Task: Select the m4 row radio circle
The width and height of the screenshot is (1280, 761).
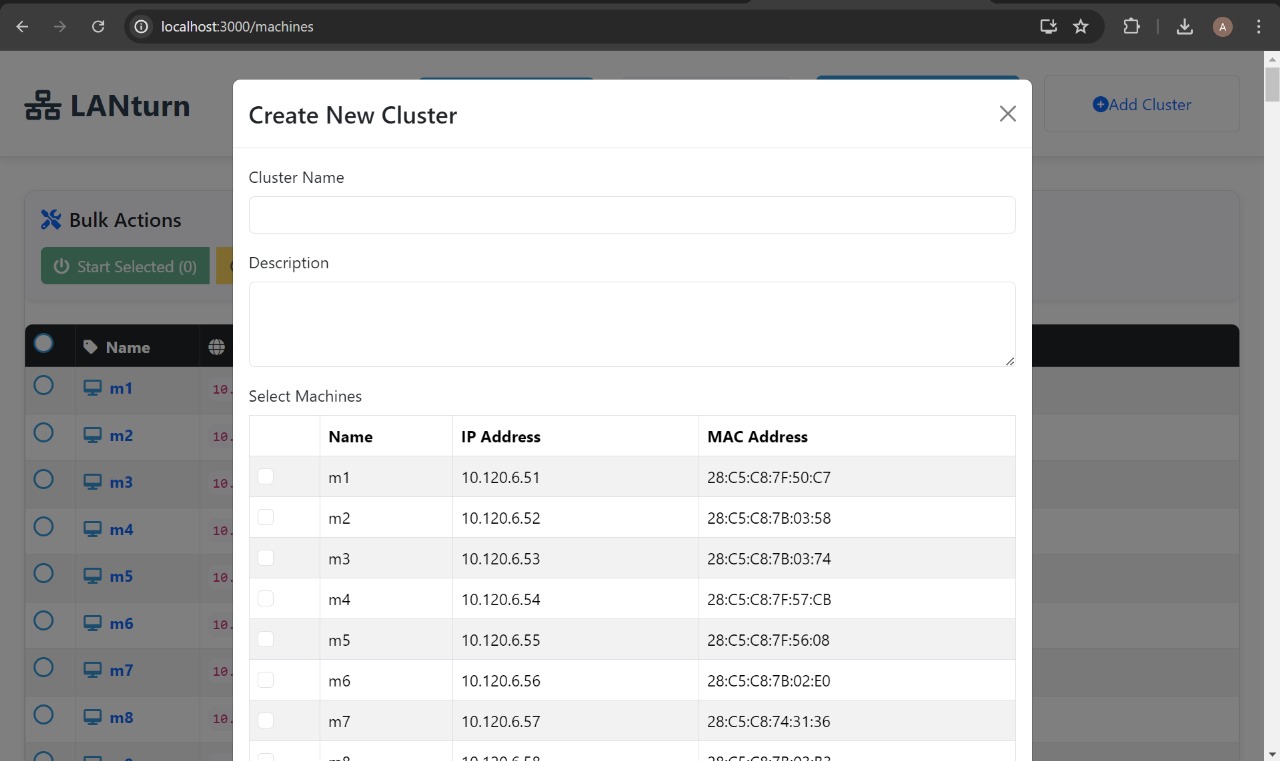Action: tap(43, 526)
